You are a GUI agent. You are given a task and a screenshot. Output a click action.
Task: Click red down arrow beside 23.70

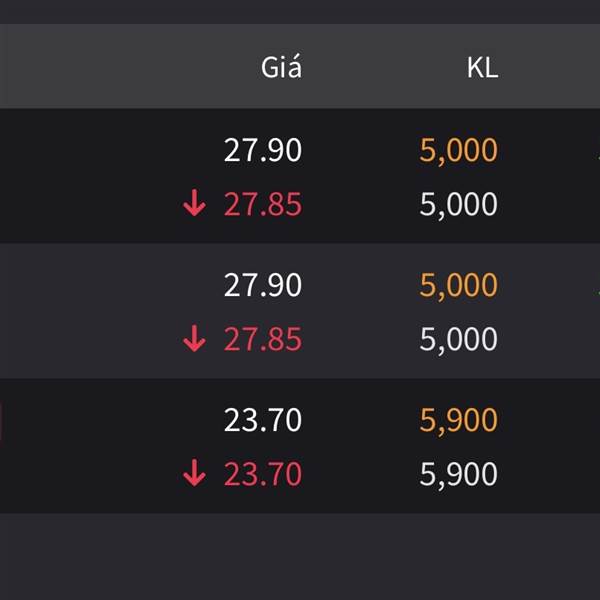194,474
